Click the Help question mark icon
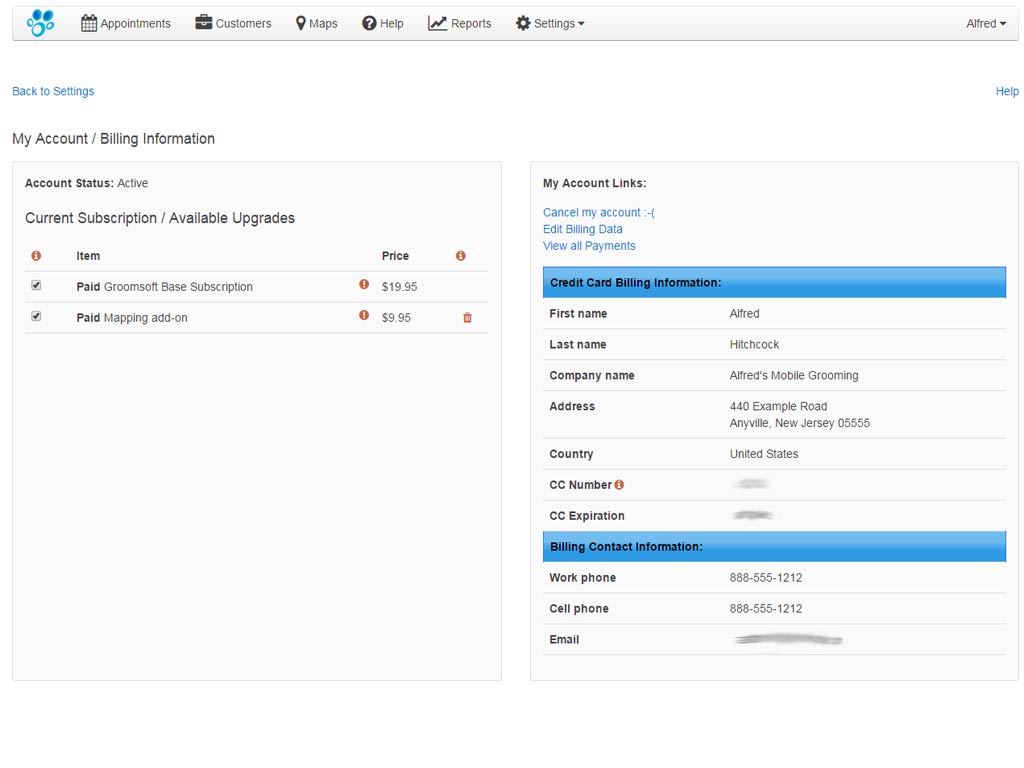The width and height of the screenshot is (1024, 768). 369,23
